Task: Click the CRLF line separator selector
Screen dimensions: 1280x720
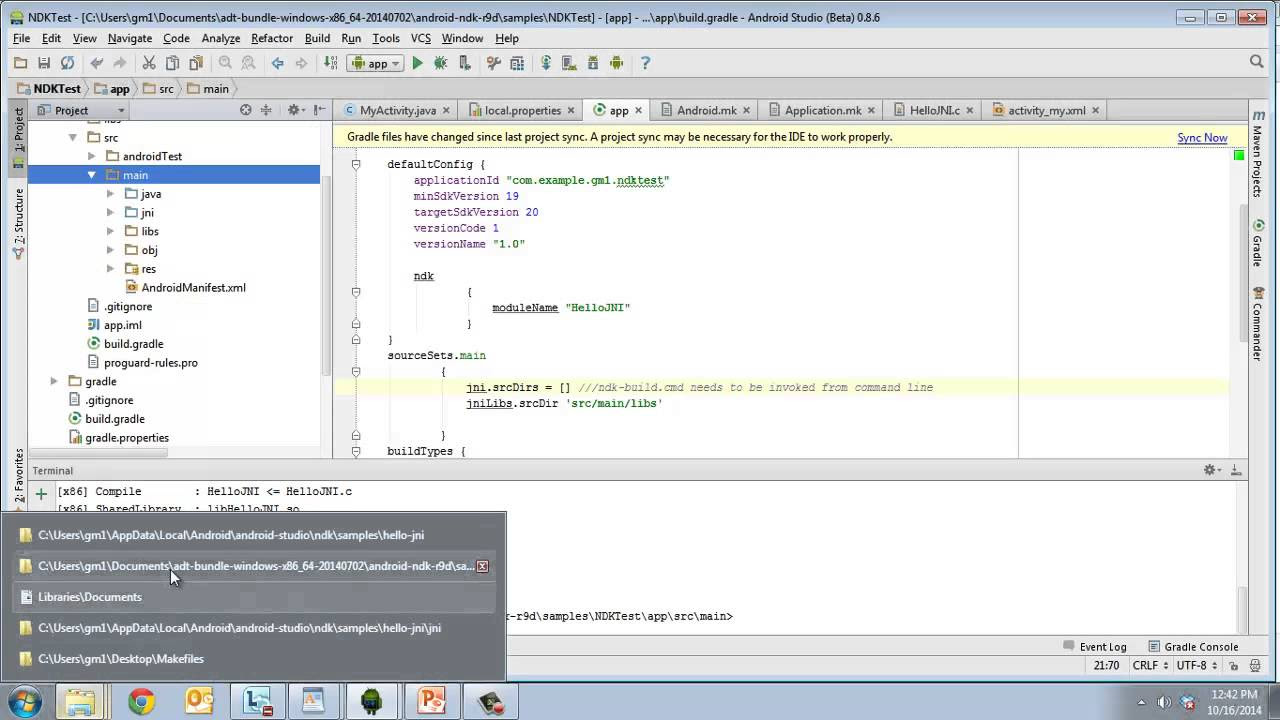Action: point(1150,665)
